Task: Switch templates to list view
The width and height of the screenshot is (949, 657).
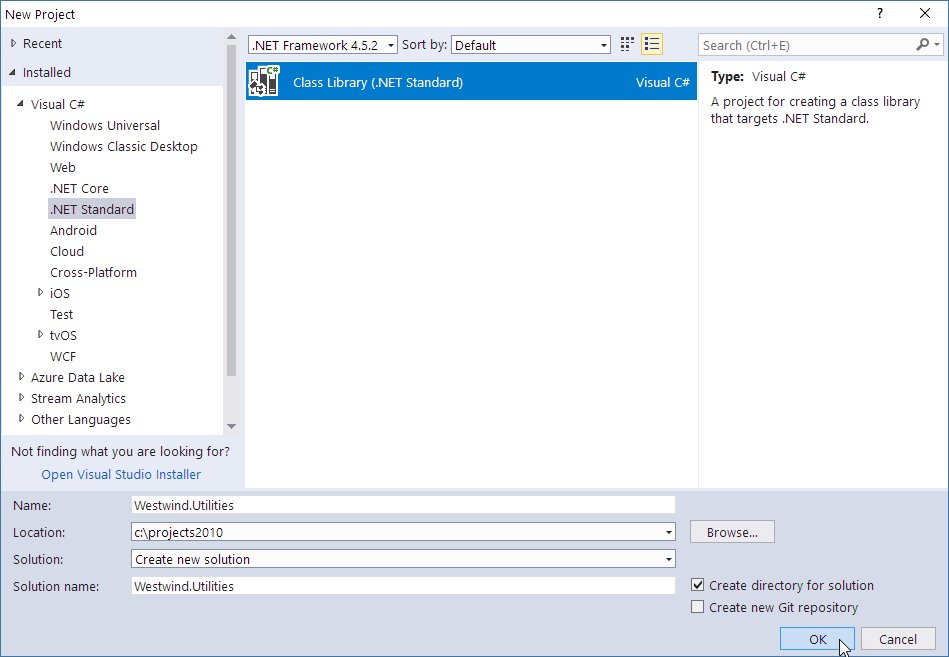Action: (652, 44)
